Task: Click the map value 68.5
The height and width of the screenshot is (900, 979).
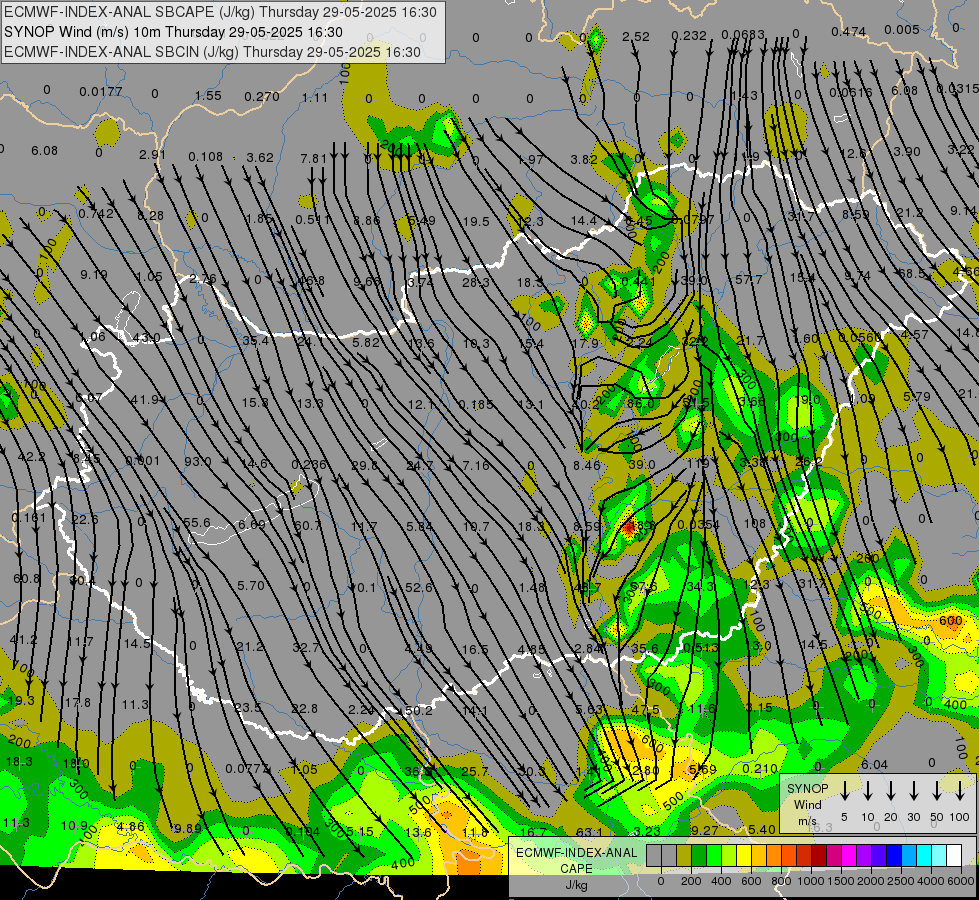Action: click(x=912, y=274)
